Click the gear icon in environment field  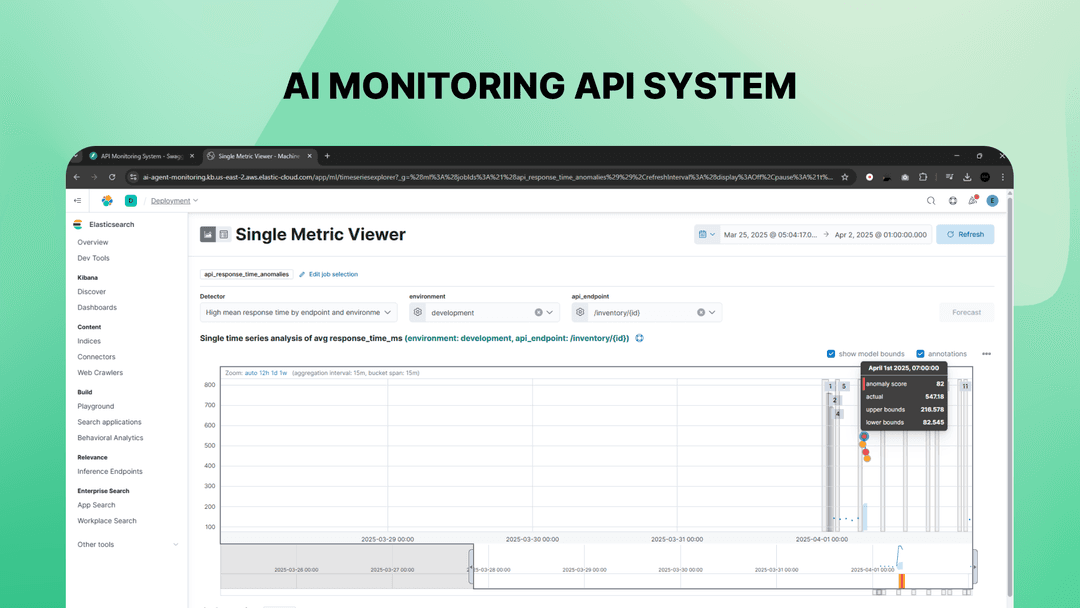(x=417, y=312)
